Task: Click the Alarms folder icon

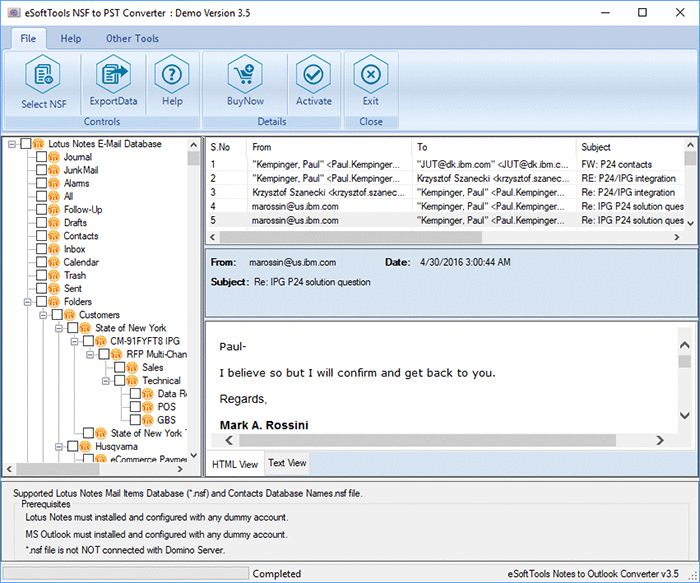Action: (x=54, y=183)
